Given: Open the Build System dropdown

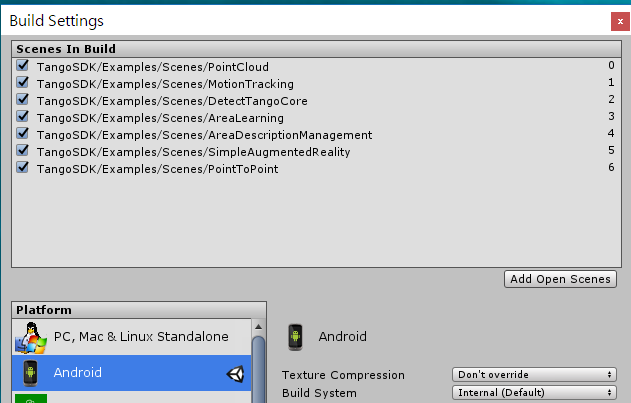Looking at the screenshot, I should (x=534, y=393).
